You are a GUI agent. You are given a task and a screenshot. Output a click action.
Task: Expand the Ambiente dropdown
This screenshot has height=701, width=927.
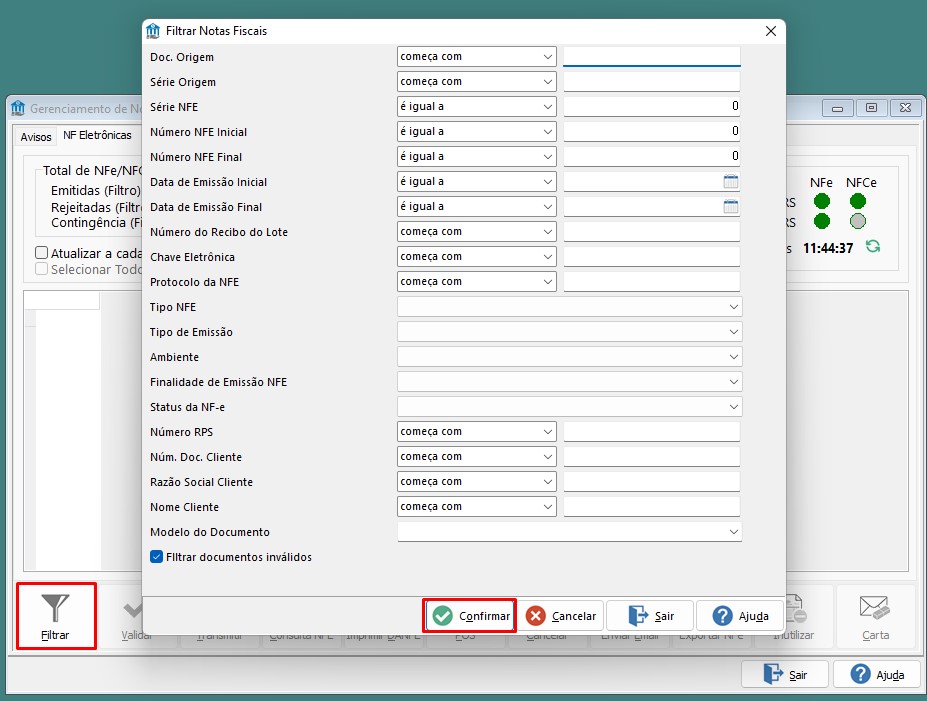[569, 356]
